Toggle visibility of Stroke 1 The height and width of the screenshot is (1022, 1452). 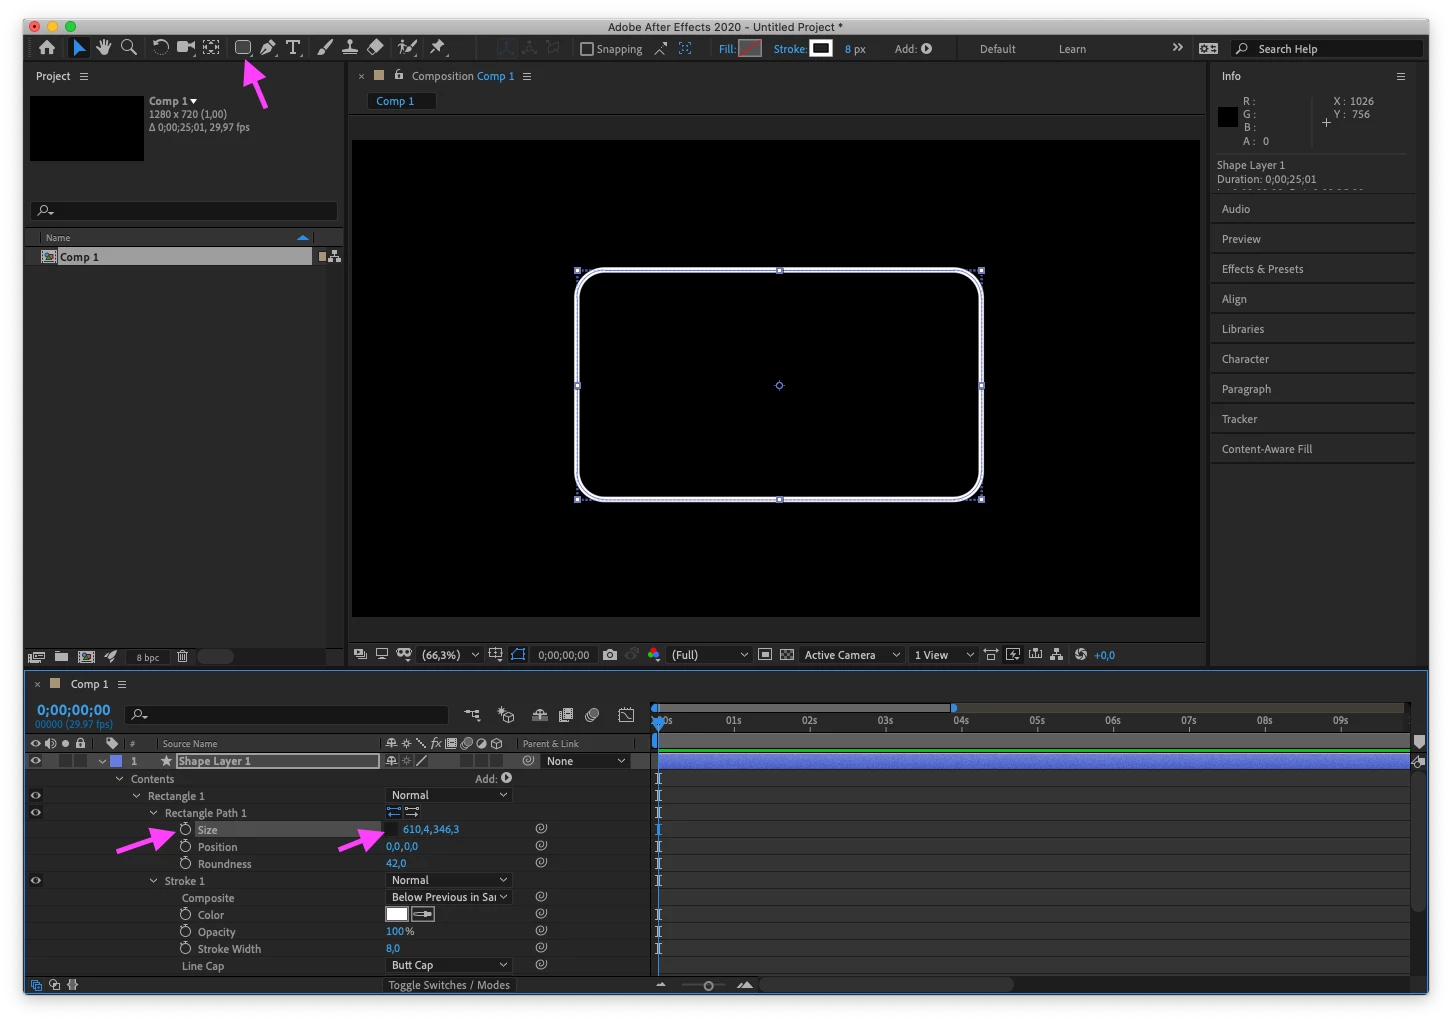[36, 880]
